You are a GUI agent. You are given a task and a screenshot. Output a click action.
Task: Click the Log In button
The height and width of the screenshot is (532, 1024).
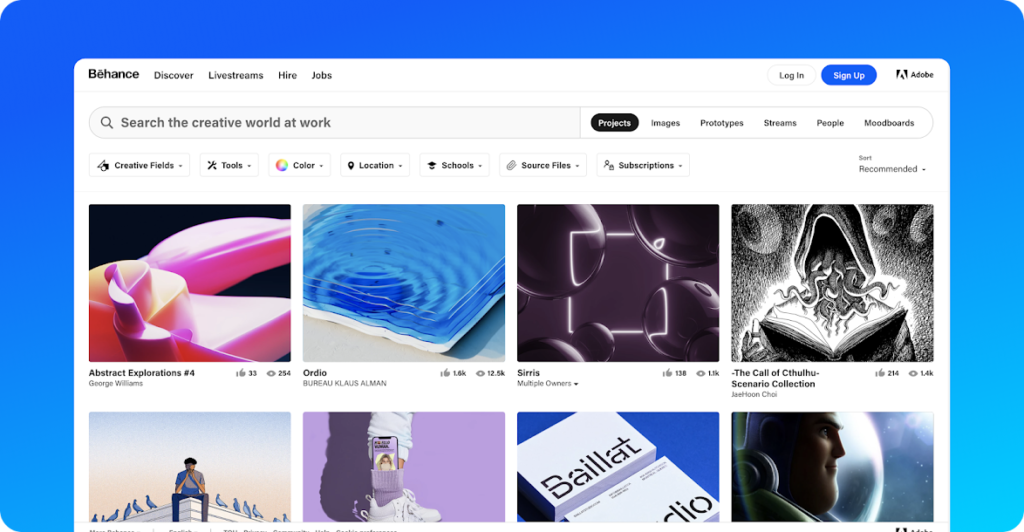(x=792, y=75)
